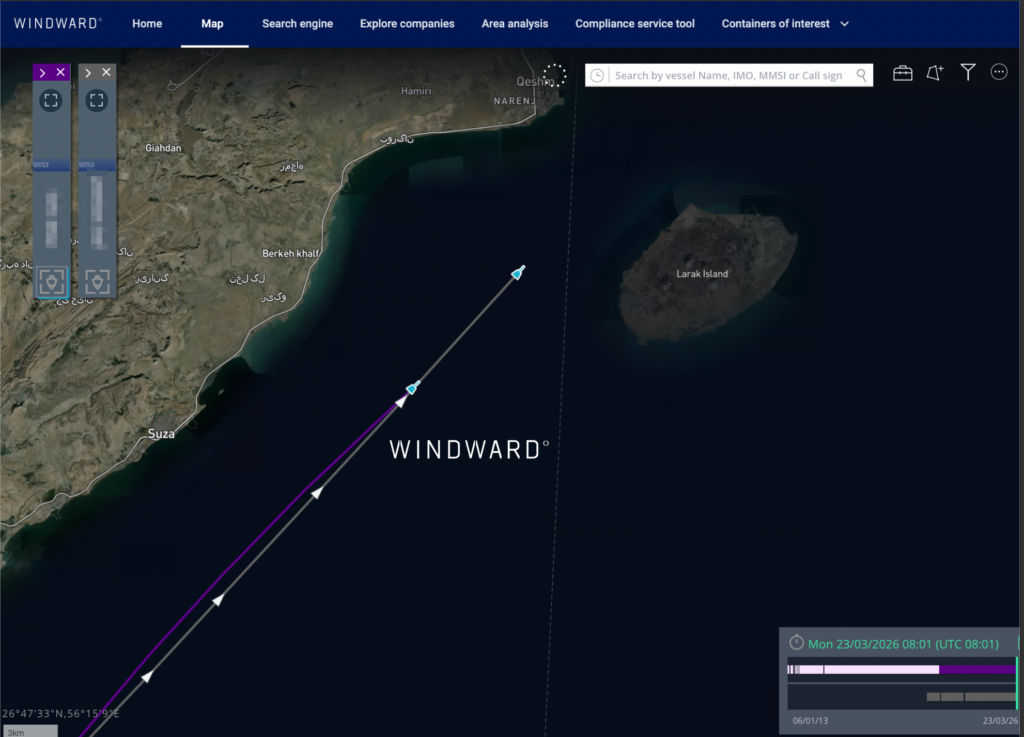The height and width of the screenshot is (737, 1024).
Task: Open Explore companies tab
Action: click(x=407, y=24)
